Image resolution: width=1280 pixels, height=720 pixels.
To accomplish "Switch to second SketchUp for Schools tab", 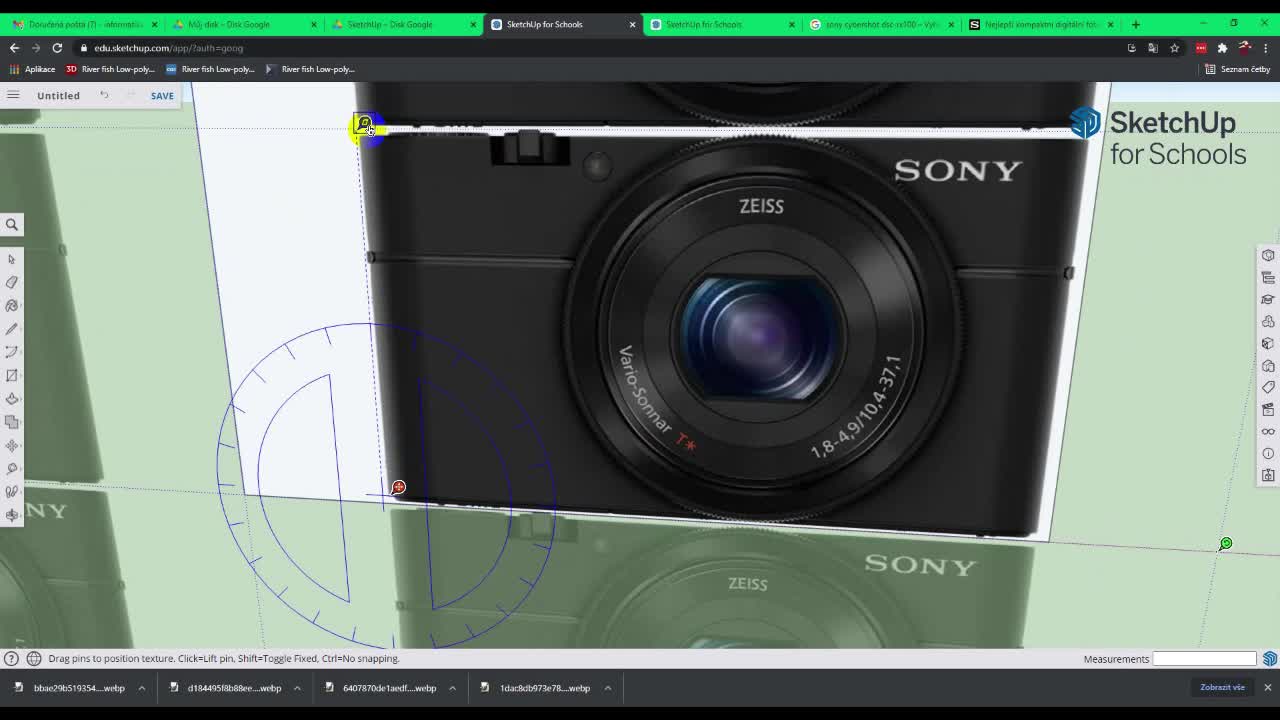I will (722, 24).
